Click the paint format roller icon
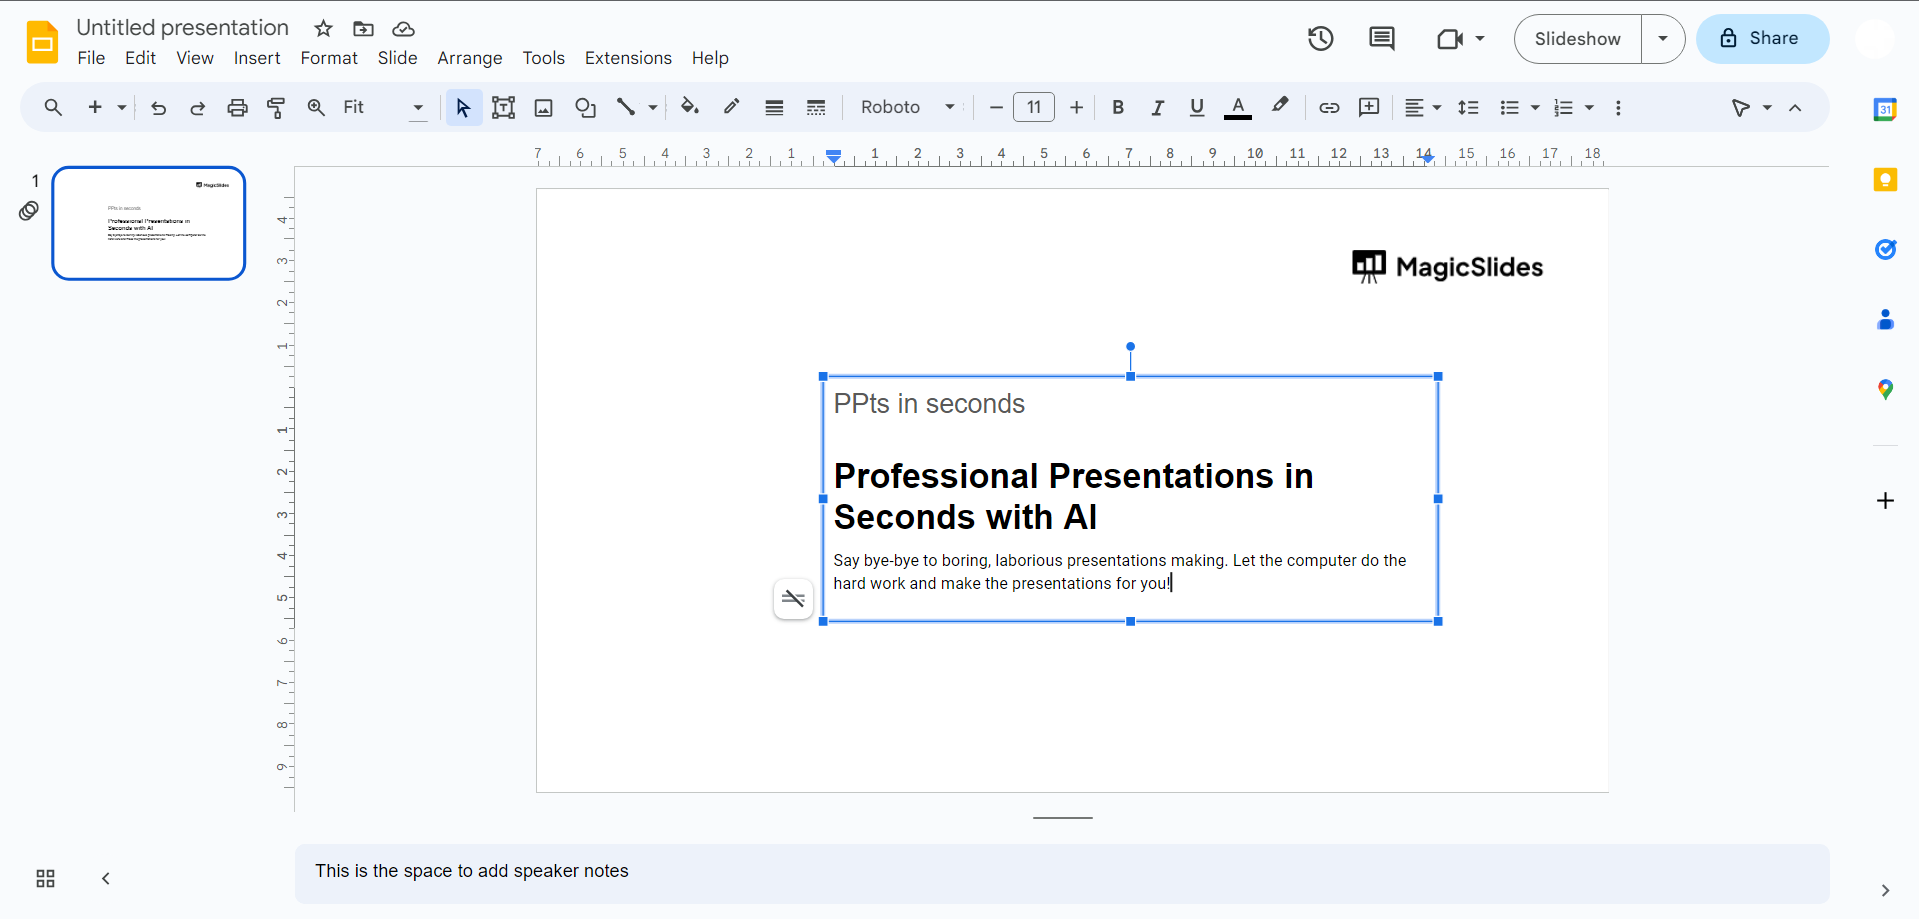Viewport: 1919px width, 919px height. coord(277,108)
